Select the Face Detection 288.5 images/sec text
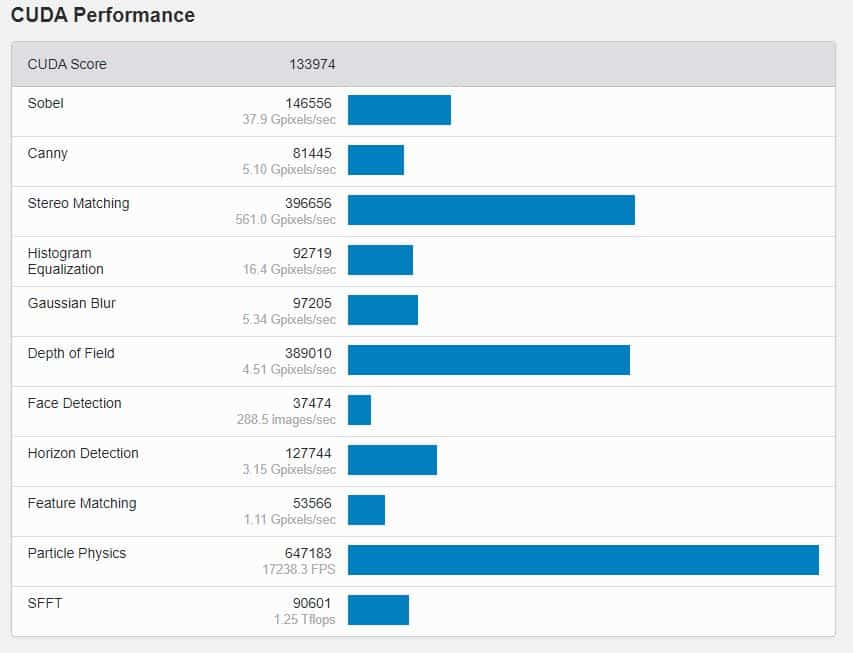The width and height of the screenshot is (853, 653). coord(287,419)
